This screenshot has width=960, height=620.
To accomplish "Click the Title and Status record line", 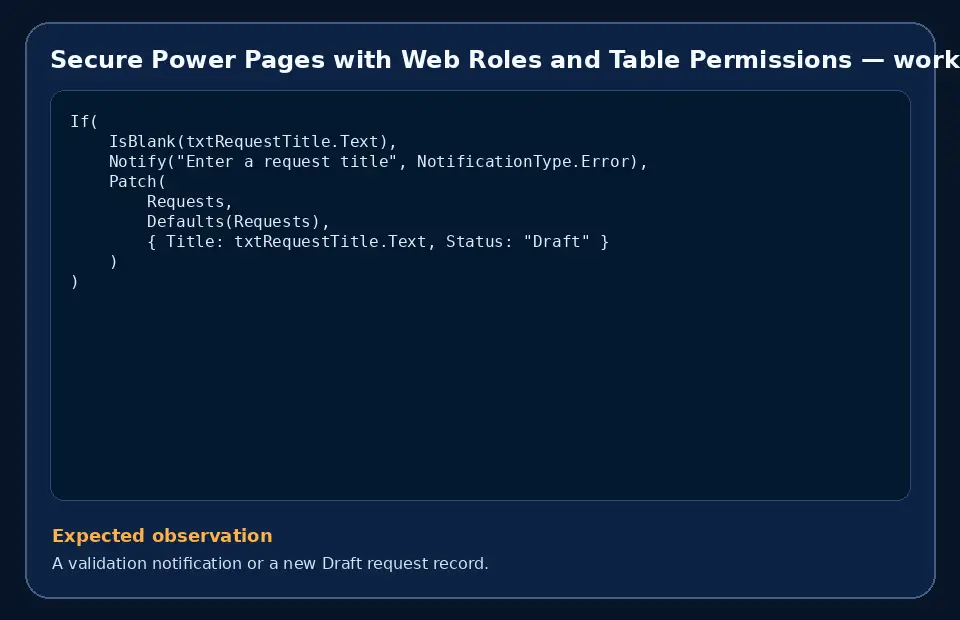I will click(378, 242).
